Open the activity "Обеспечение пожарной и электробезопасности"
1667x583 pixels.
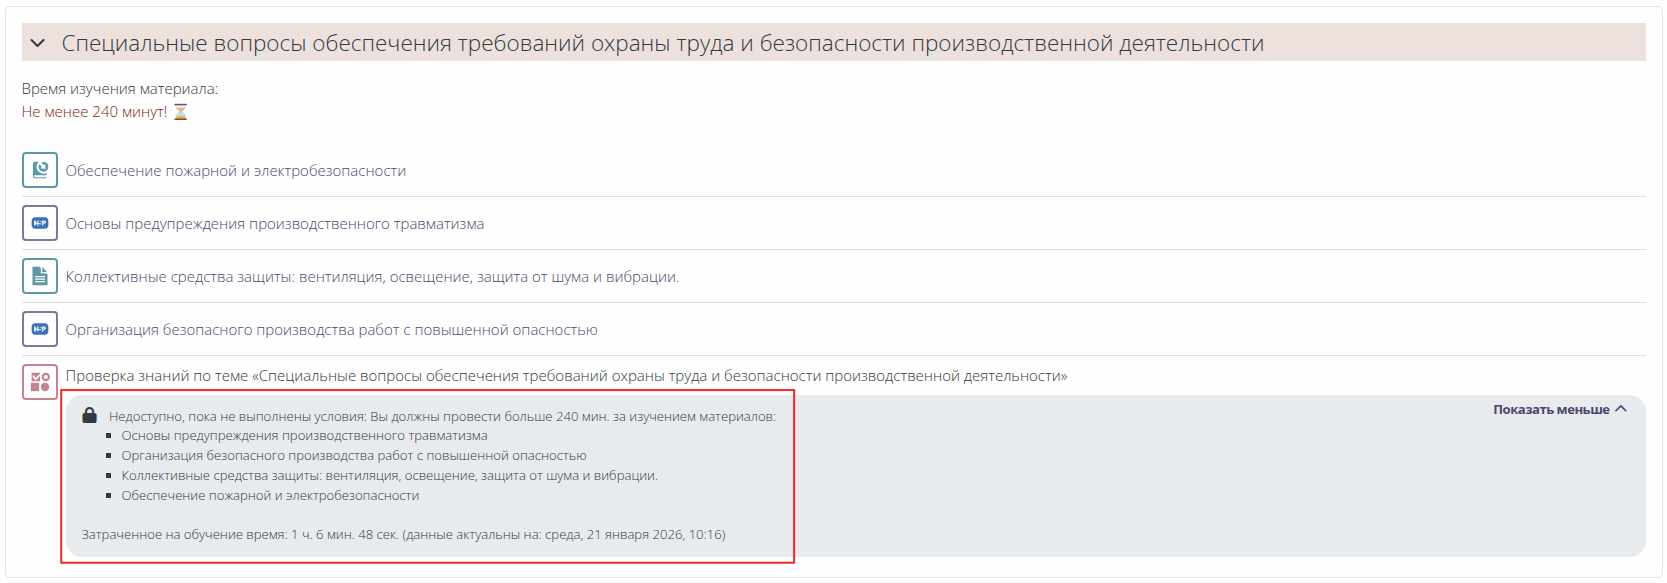click(x=236, y=171)
